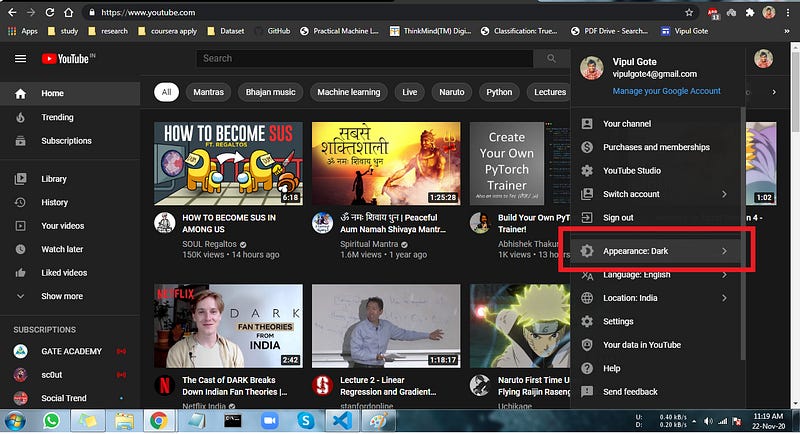Image resolution: width=800 pixels, height=434 pixels.
Task: Open Liked videos in sidebar
Action: point(64,272)
